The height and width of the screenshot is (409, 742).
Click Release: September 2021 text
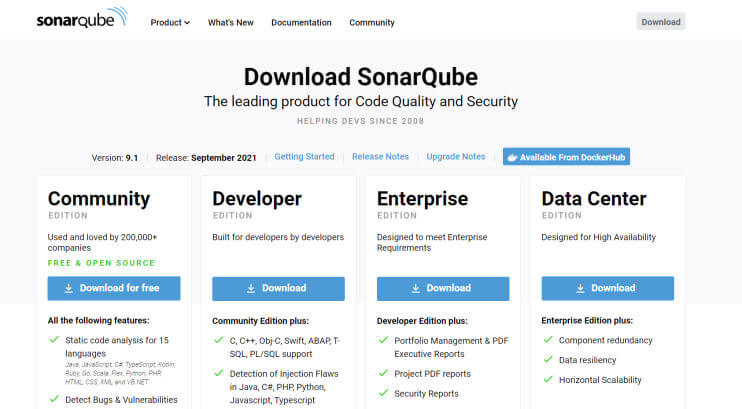click(x=206, y=158)
